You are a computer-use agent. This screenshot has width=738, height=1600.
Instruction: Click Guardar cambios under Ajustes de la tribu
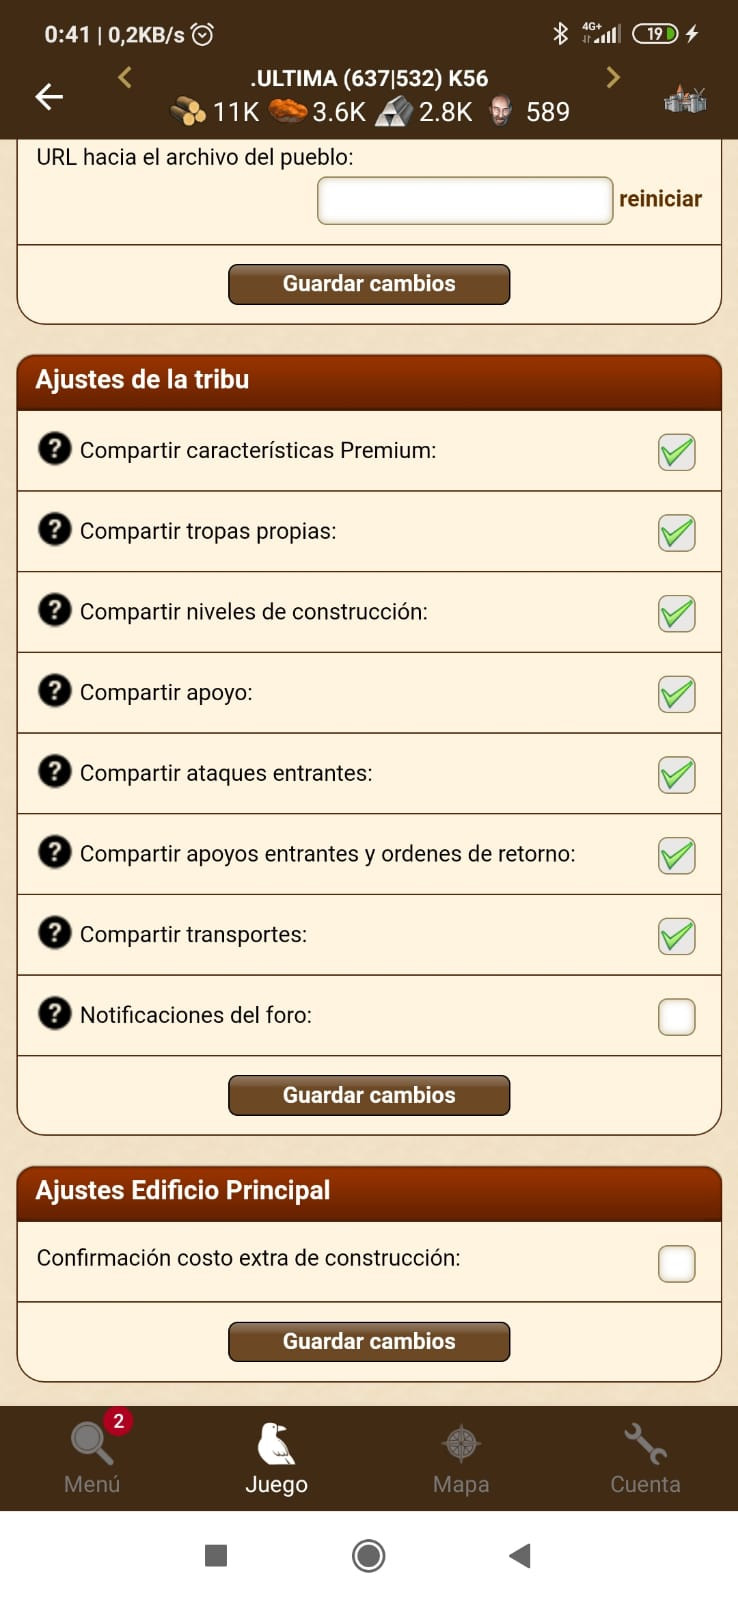369,1095
